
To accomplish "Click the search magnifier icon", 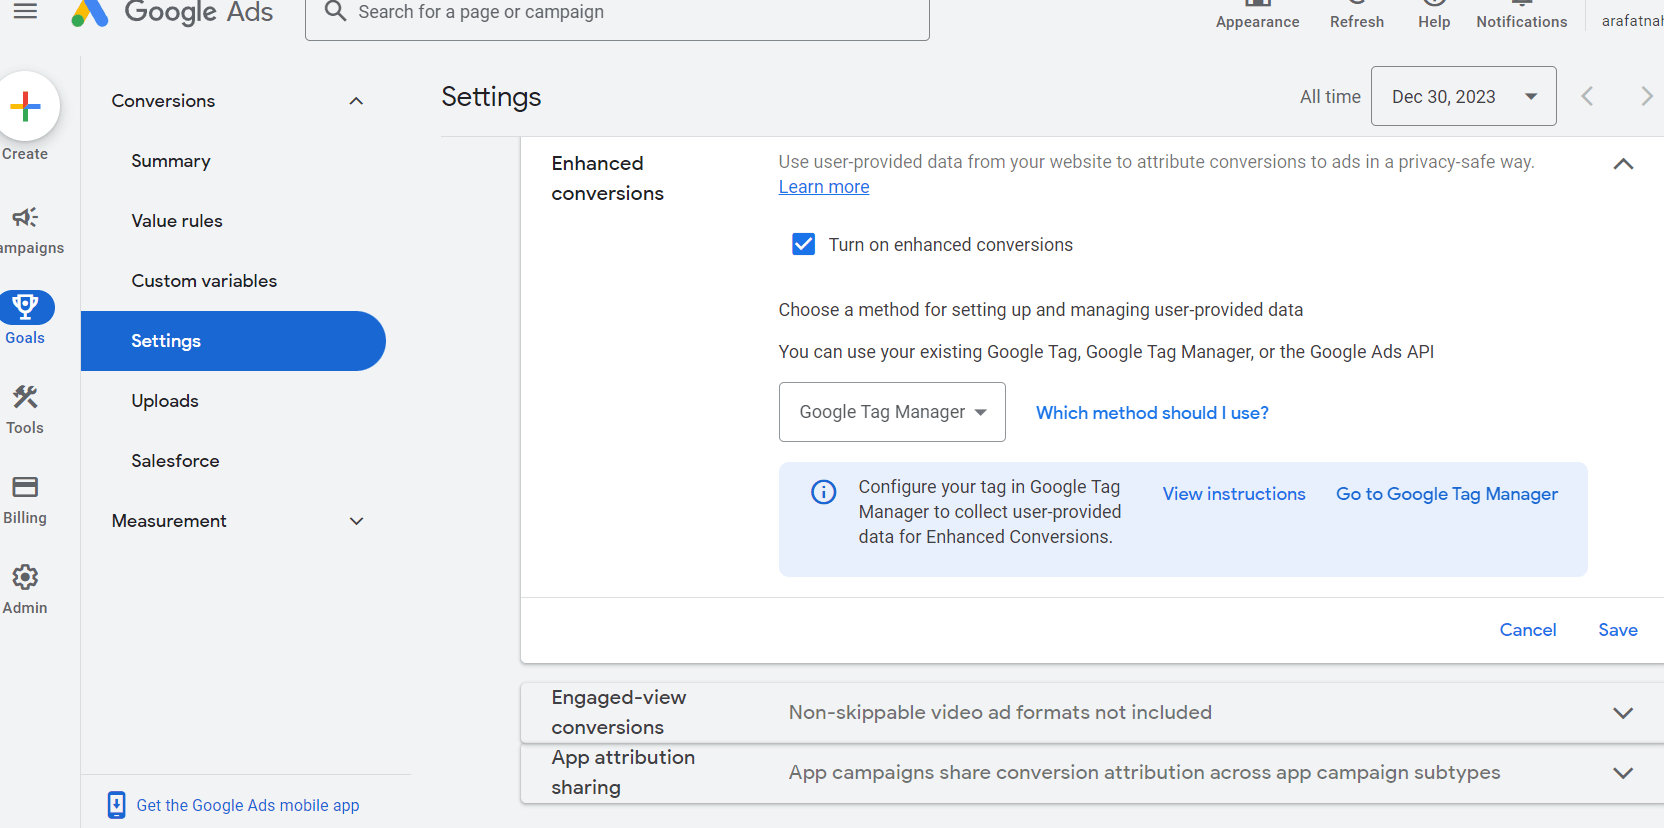I will coord(336,11).
